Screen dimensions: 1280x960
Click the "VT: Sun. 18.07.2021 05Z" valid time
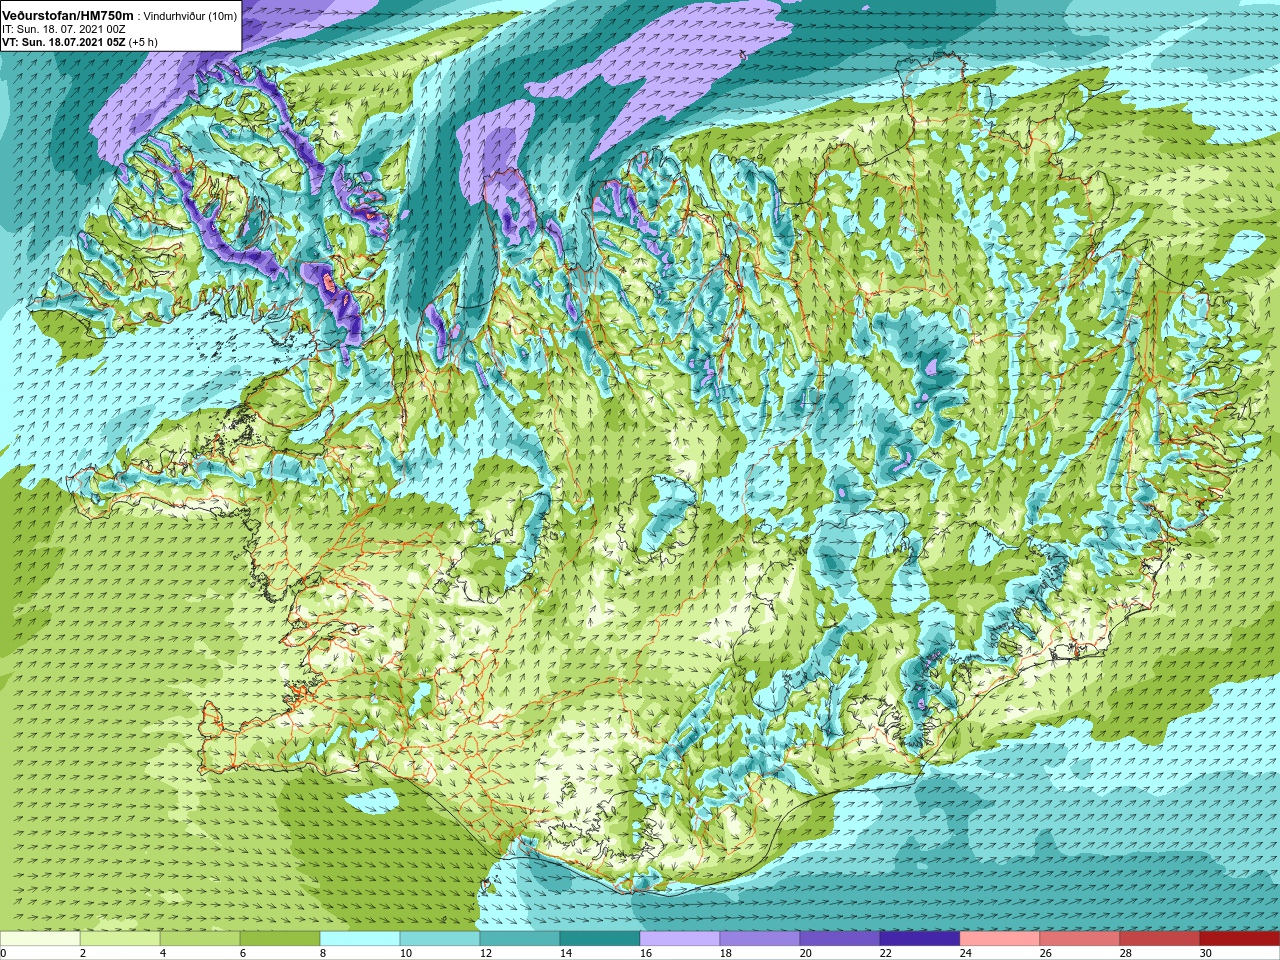click(63, 42)
